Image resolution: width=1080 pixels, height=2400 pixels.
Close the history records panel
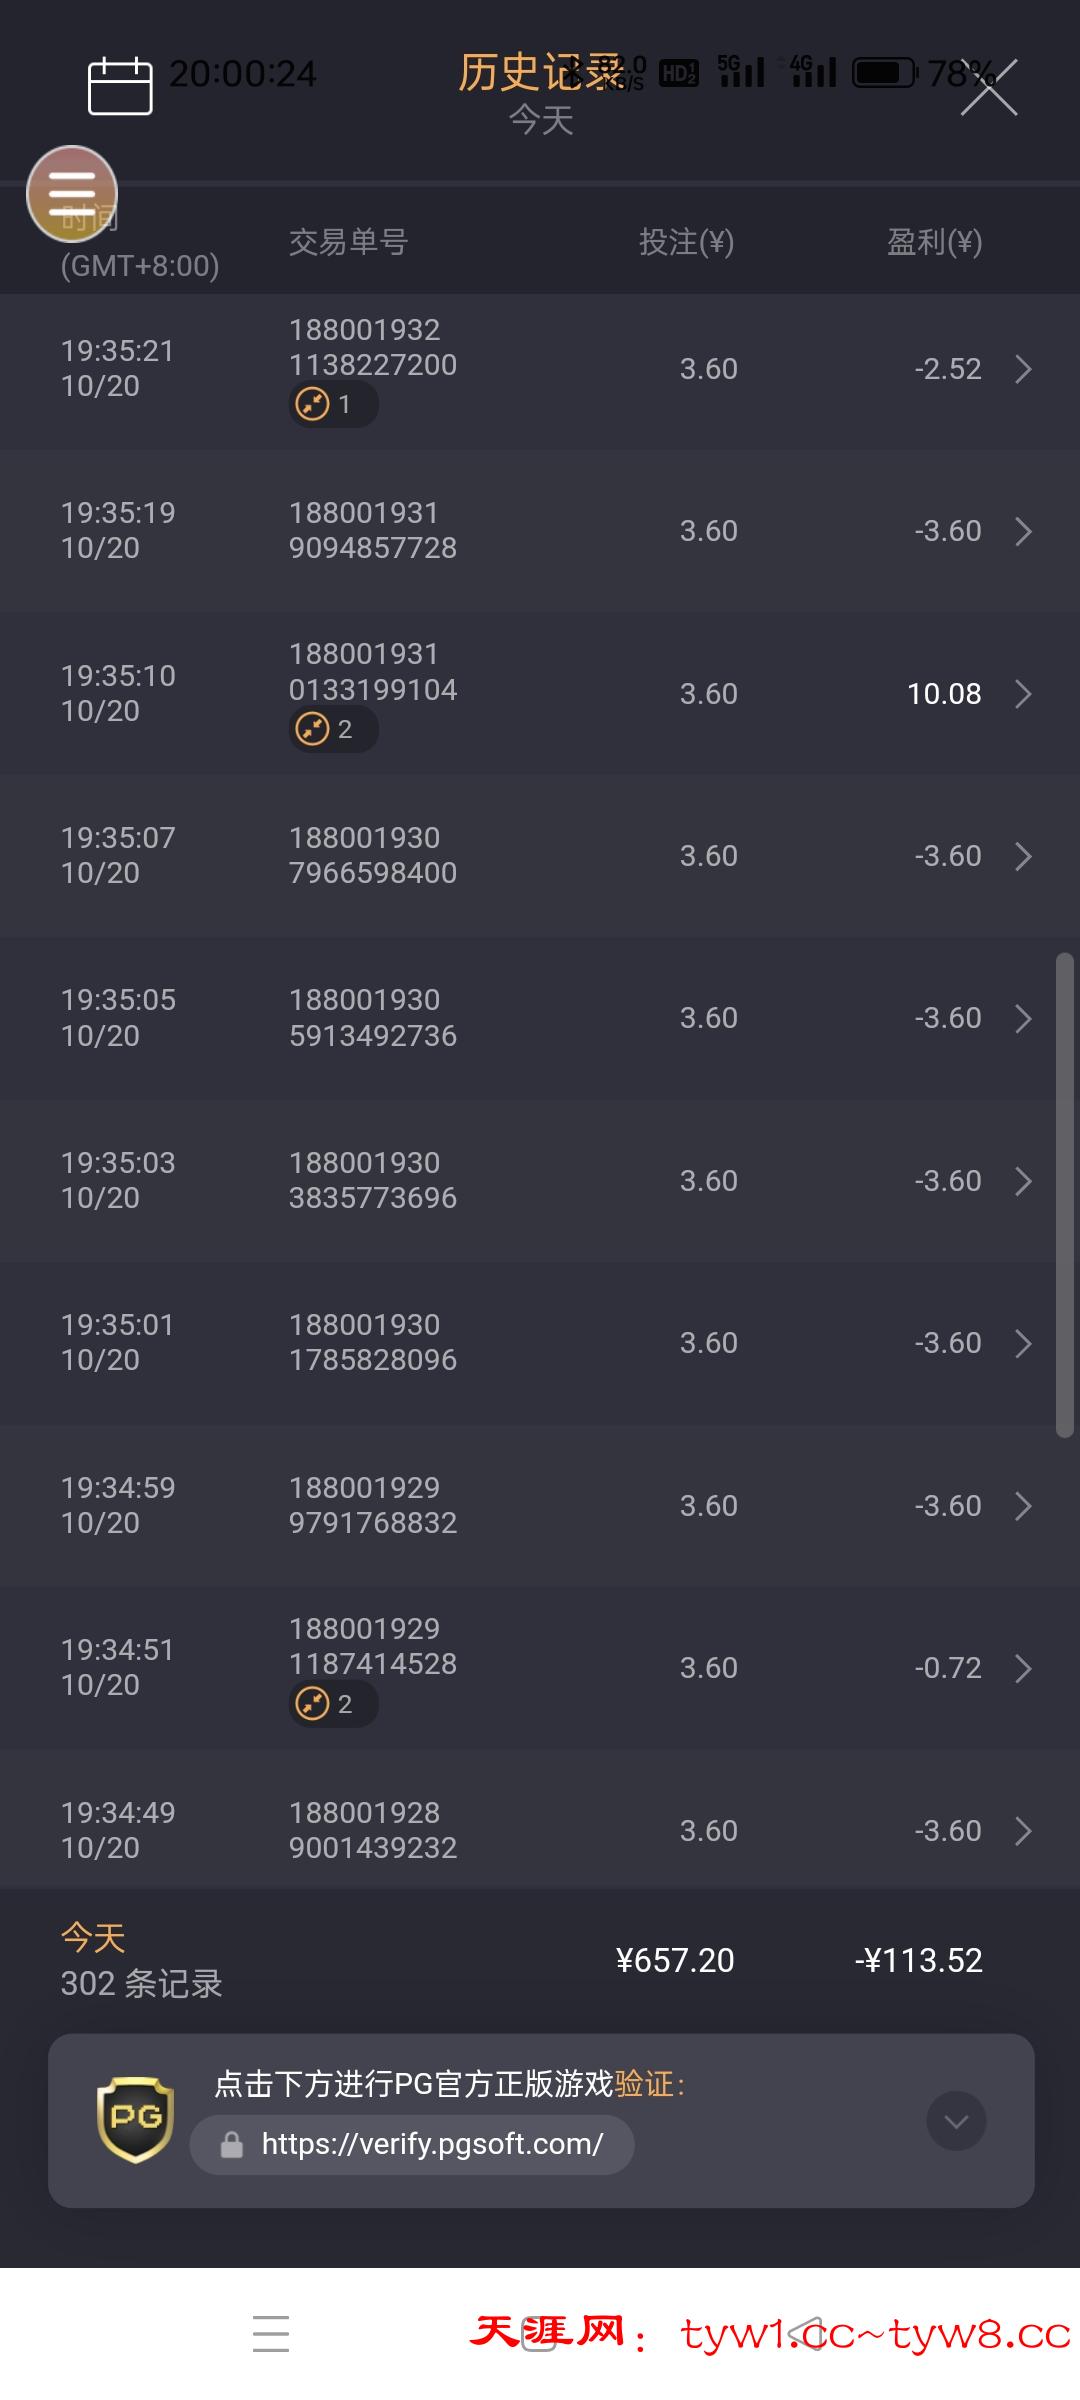pos(989,89)
